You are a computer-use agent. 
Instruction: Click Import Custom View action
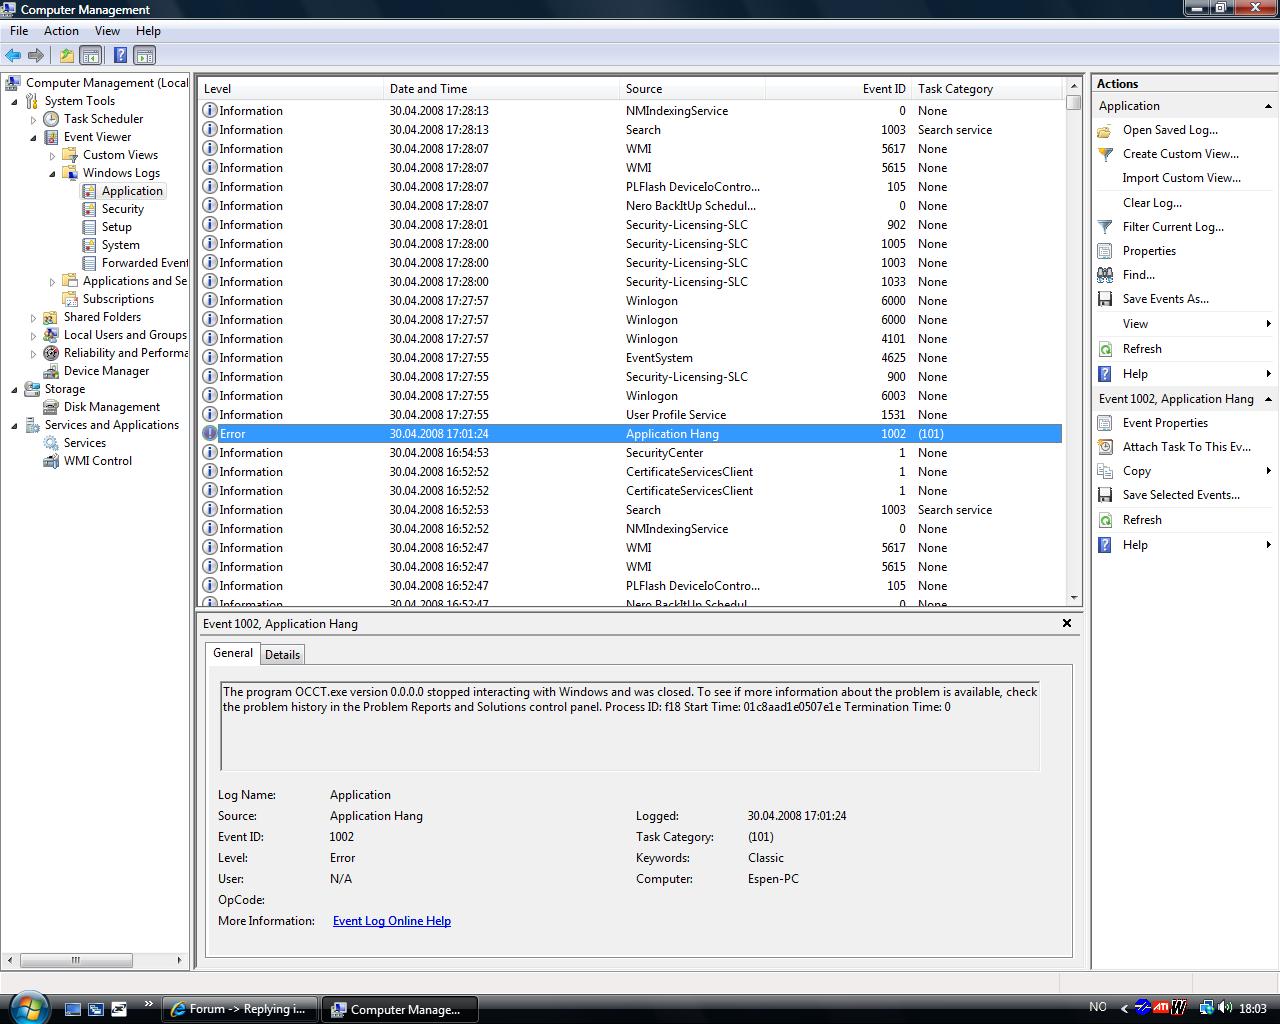point(1182,178)
